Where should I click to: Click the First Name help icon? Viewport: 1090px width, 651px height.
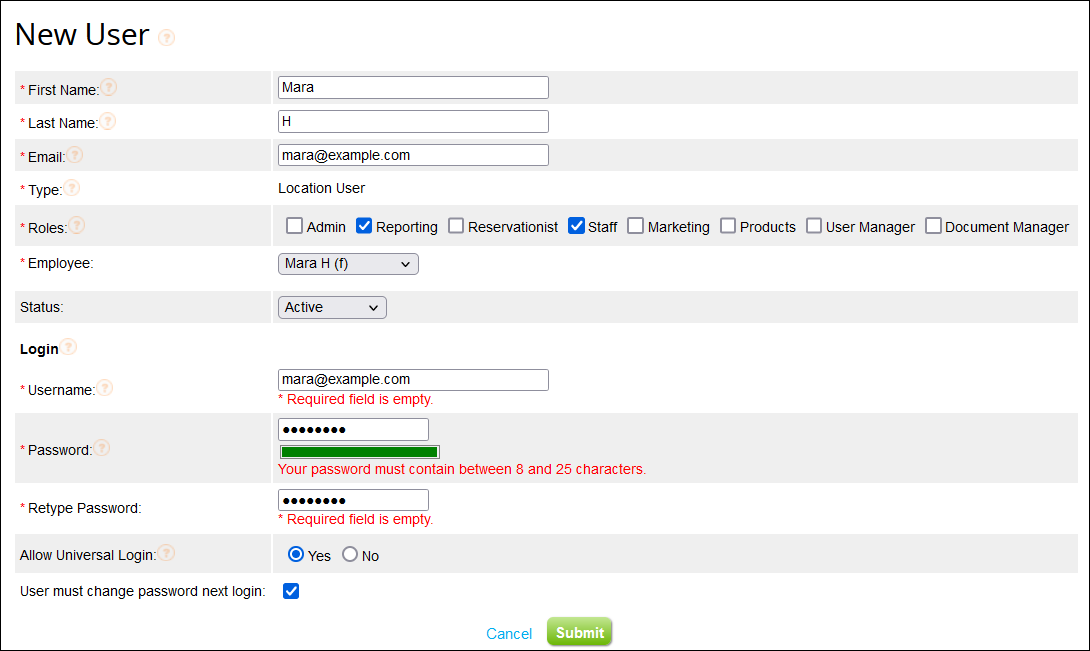[109, 87]
